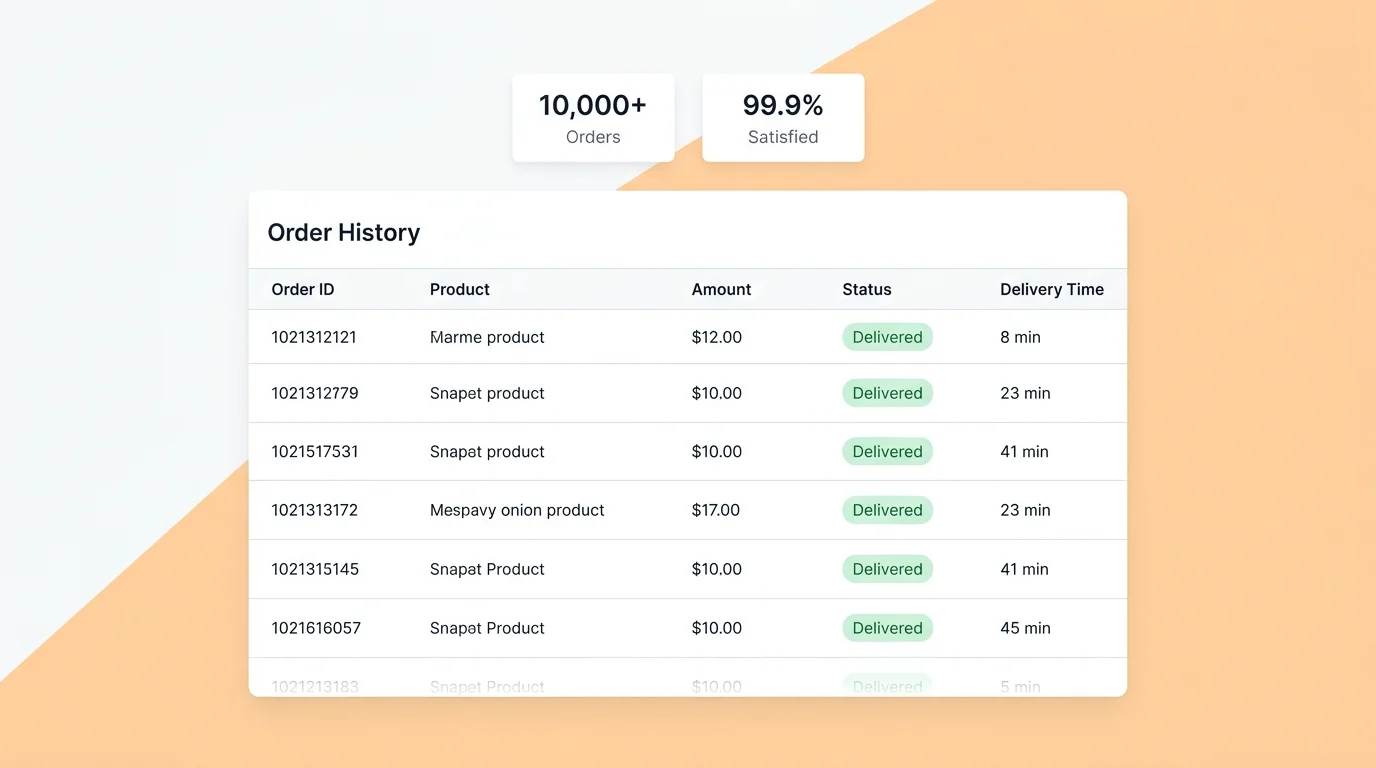Select the Order ID column header
Viewport: 1376px width, 768px height.
303,289
